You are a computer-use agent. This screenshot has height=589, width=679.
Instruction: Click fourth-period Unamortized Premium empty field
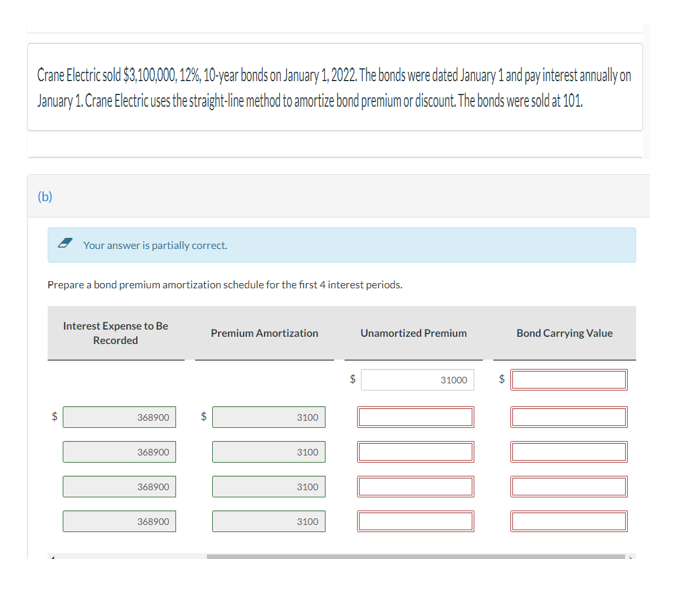click(x=416, y=521)
